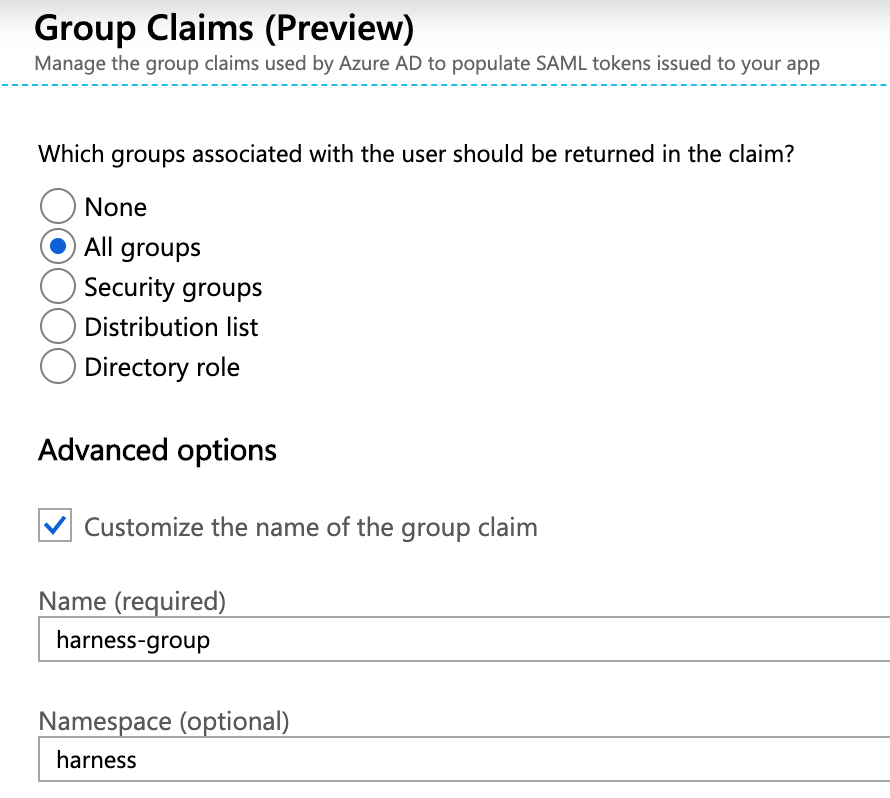Click 'Customize the name of the group claim' label
Screen dimensions: 890x798
pos(311,527)
